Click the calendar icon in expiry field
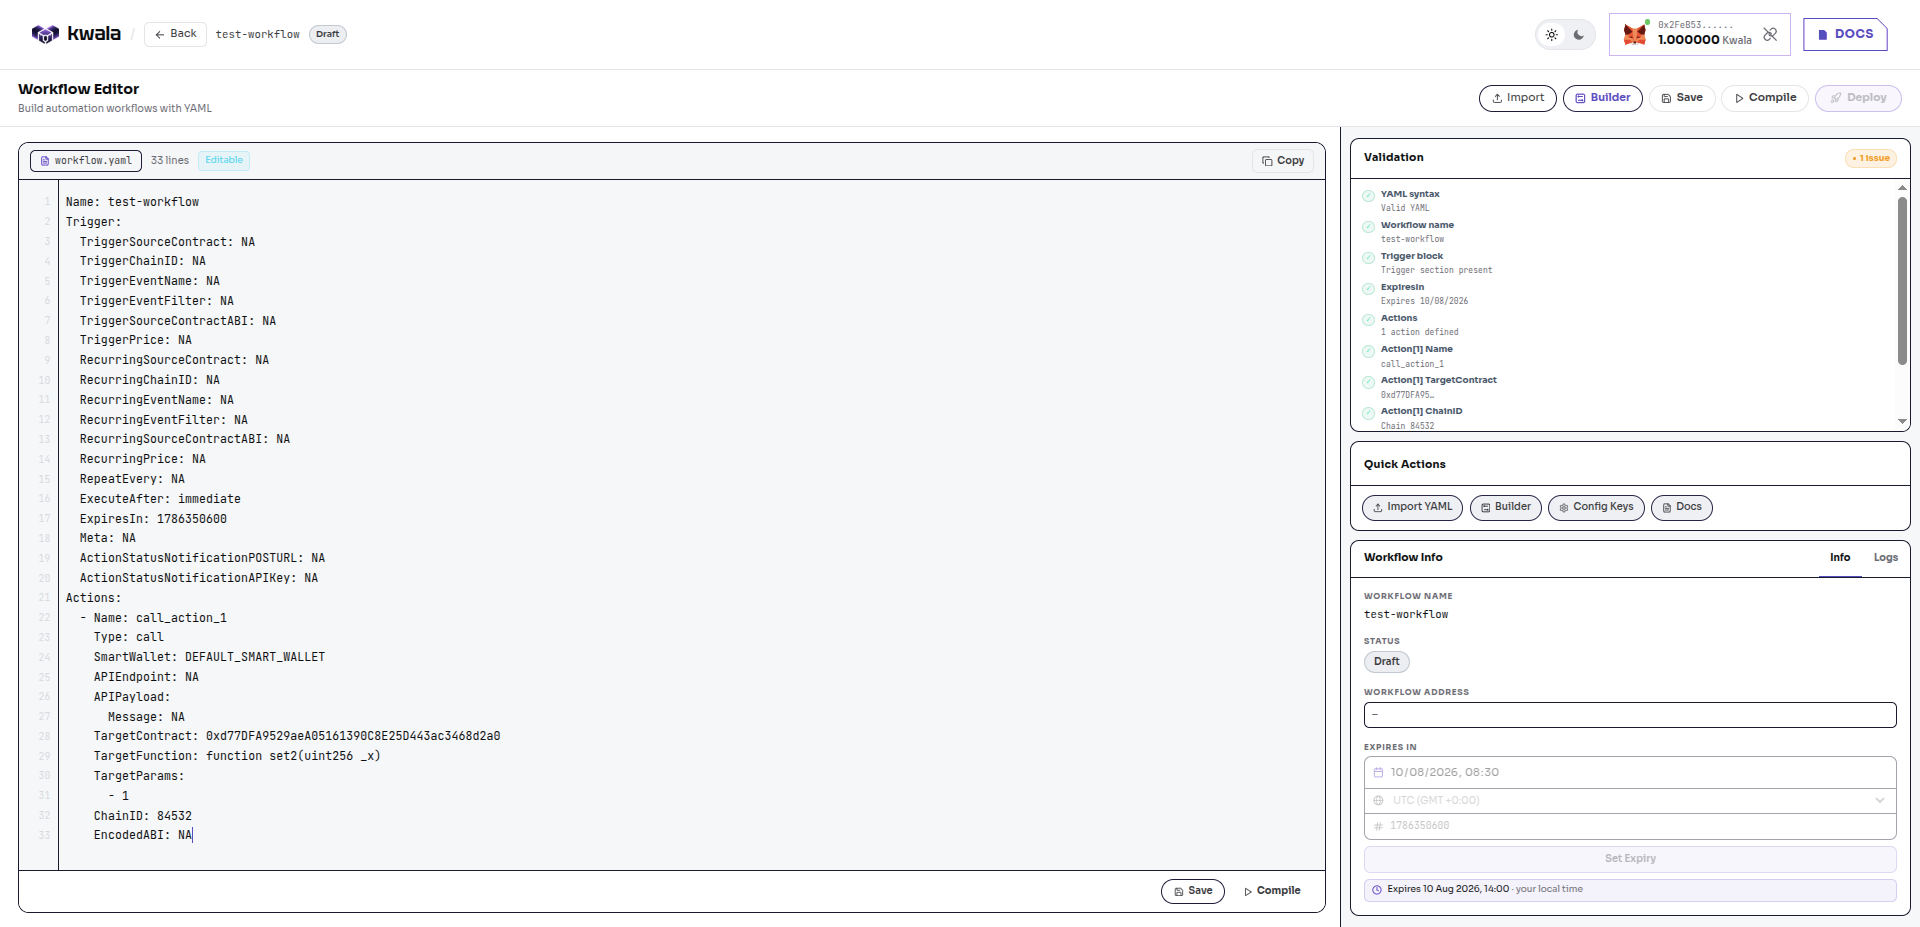1920x927 pixels. (x=1378, y=773)
